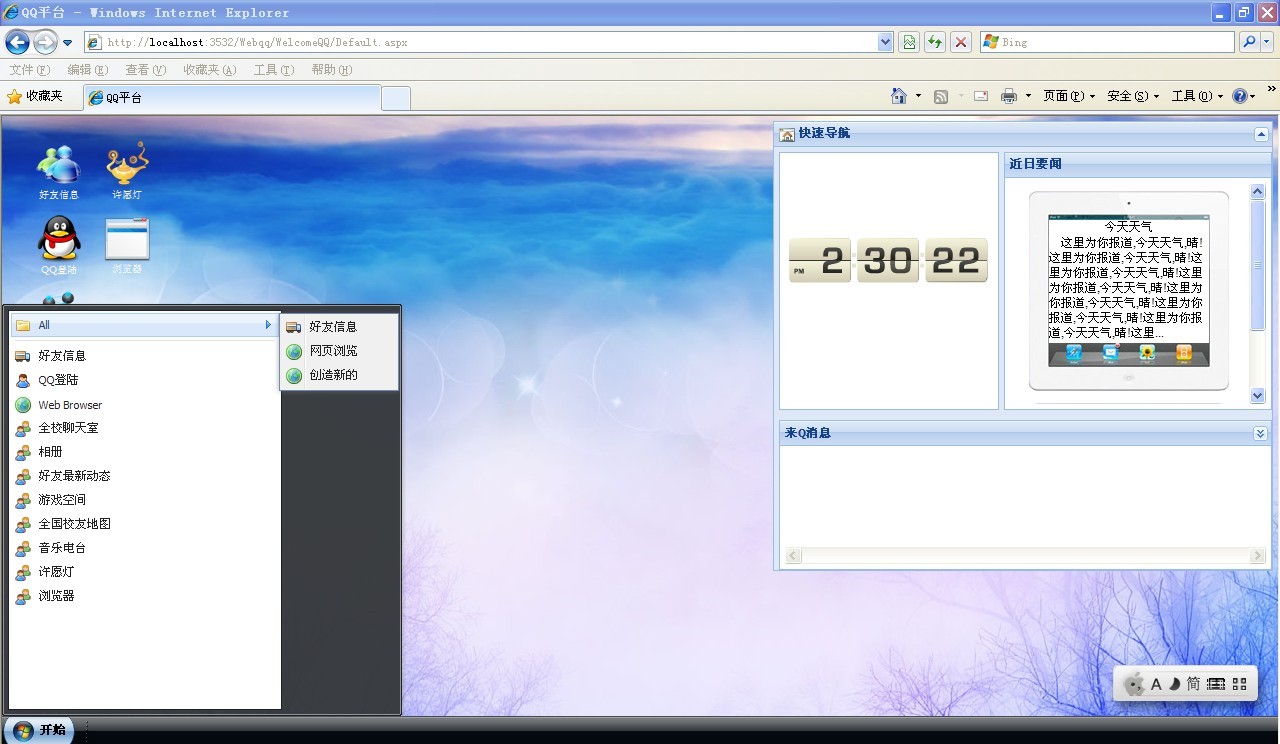Click the refresh page icon
The width and height of the screenshot is (1280, 744).
[x=935, y=42]
